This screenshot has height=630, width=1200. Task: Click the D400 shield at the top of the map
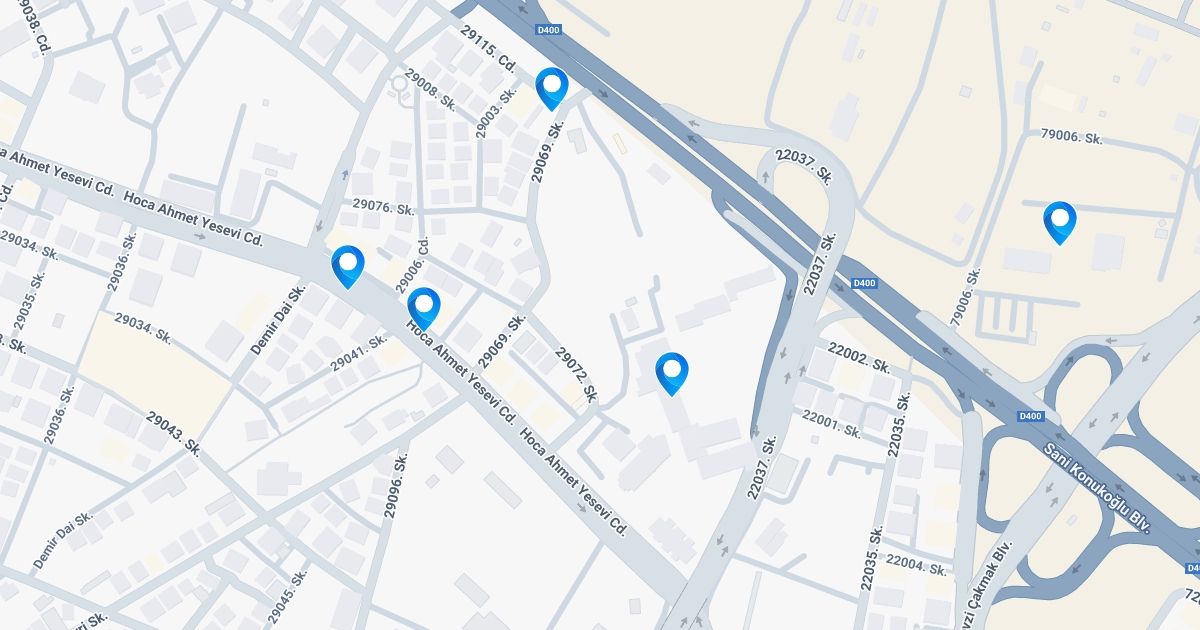[x=548, y=31]
